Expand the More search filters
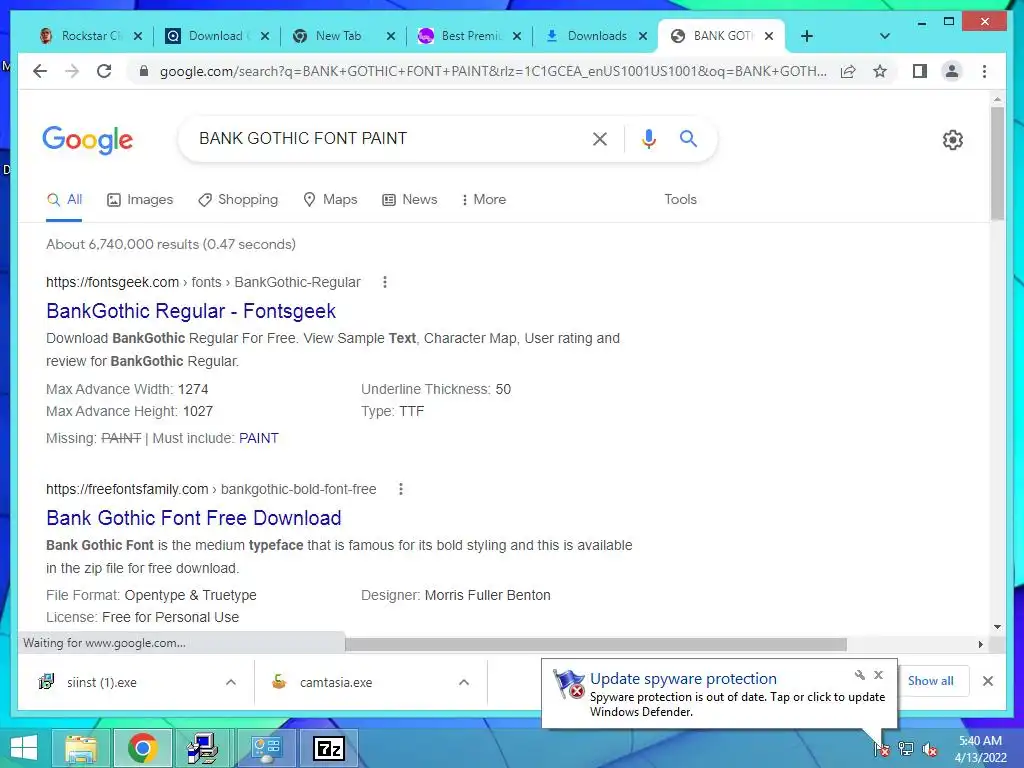Image resolution: width=1024 pixels, height=768 pixels. click(484, 199)
